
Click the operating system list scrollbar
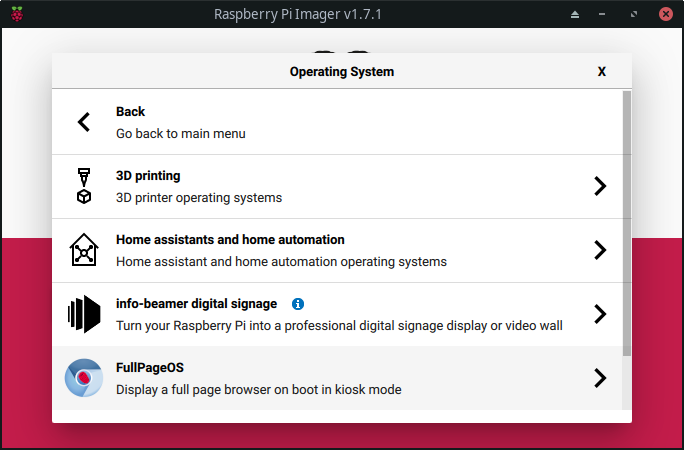pyautogui.click(x=626, y=222)
